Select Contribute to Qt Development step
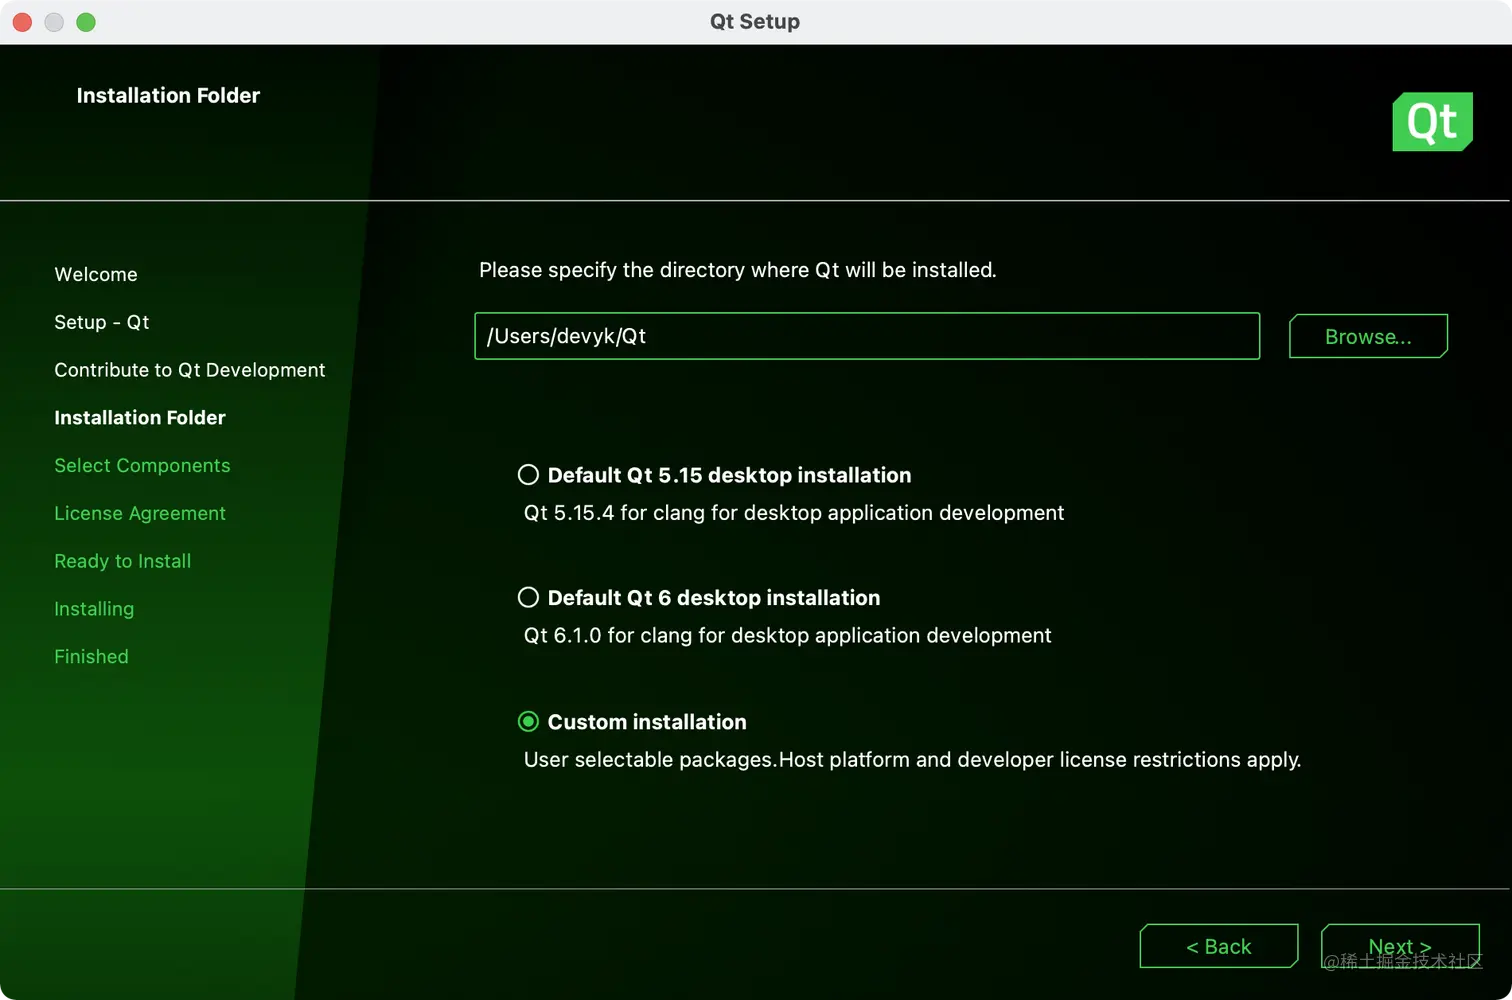 pos(190,370)
